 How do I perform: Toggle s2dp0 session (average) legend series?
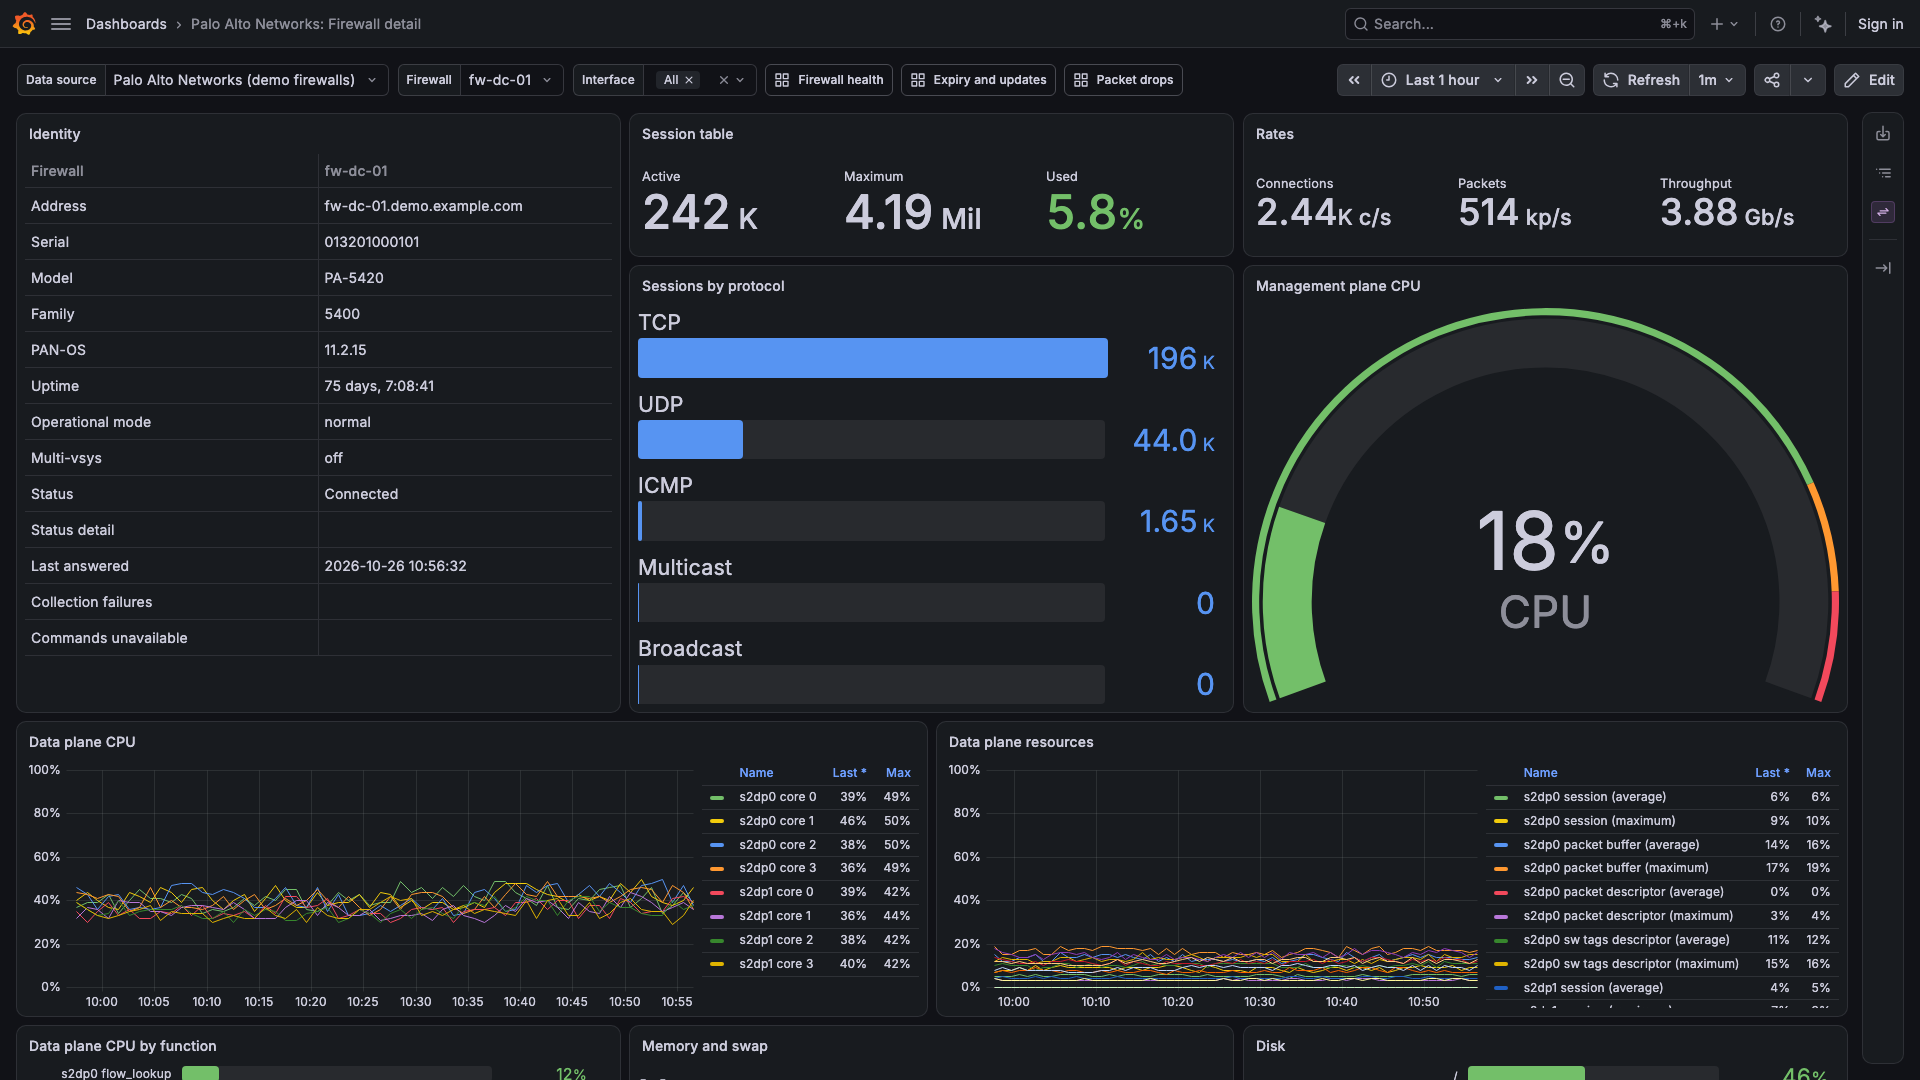(1594, 797)
